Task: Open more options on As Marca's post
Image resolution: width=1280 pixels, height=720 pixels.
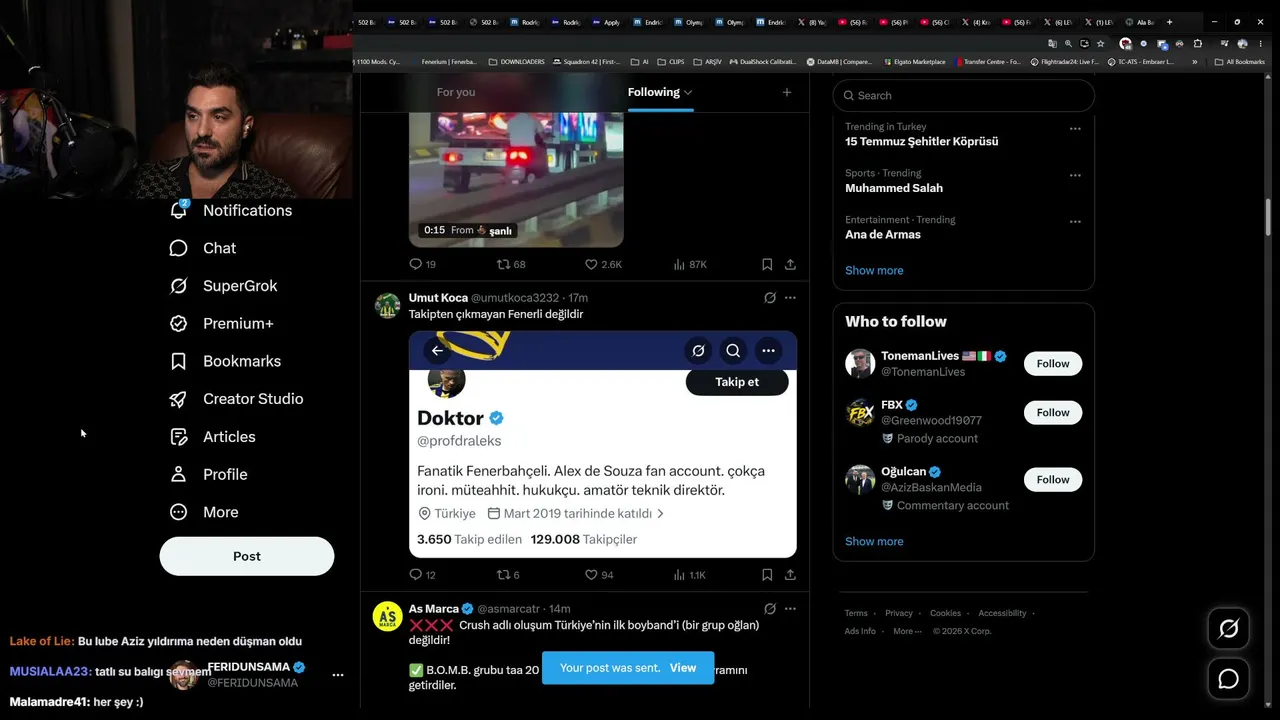Action: tap(790, 609)
